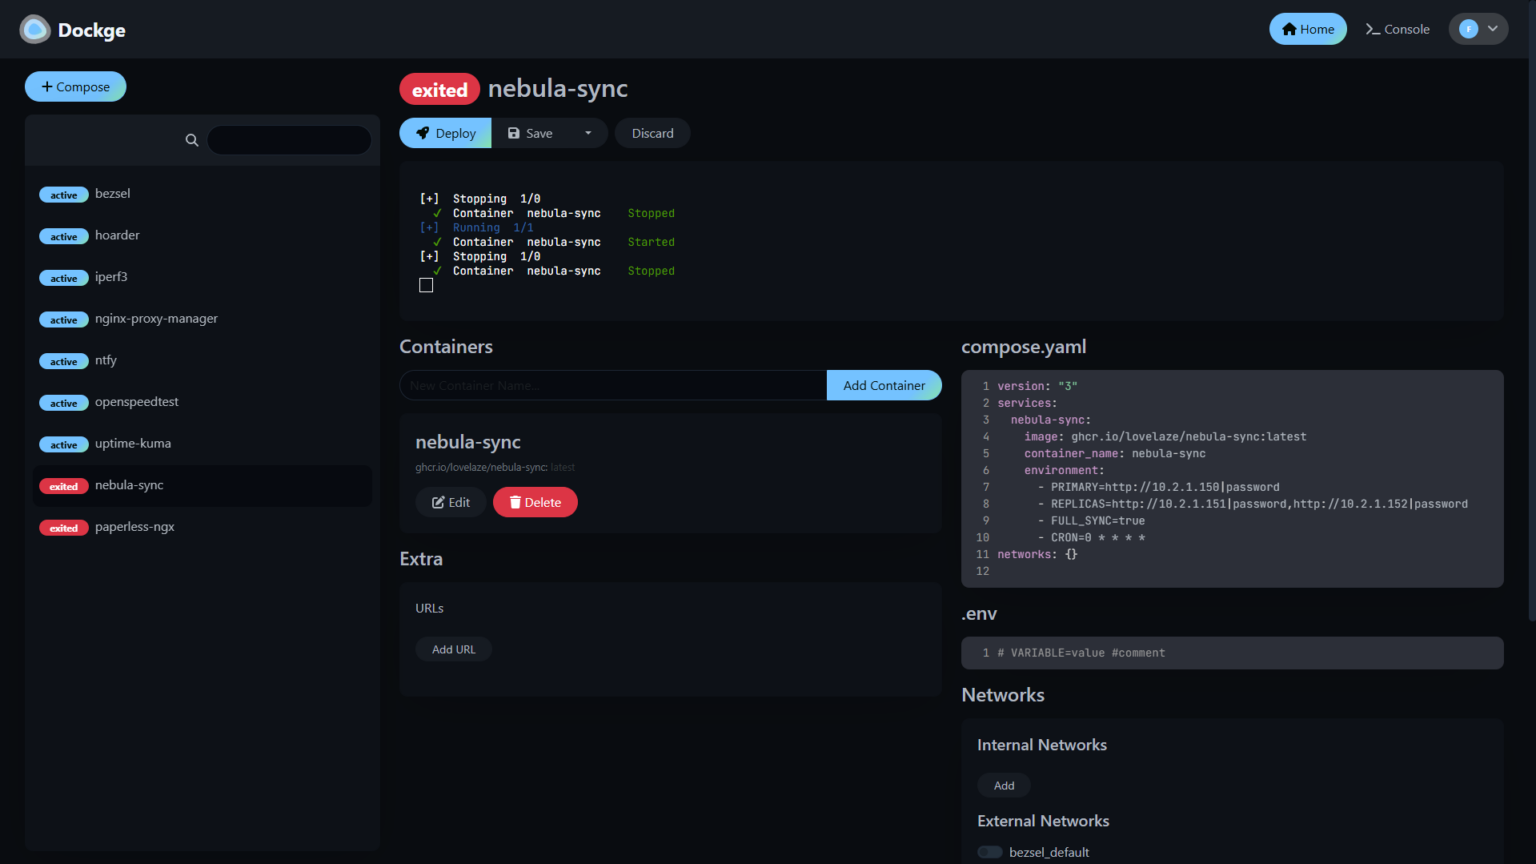Expand the profile chevron menu
Screen dimensions: 1536x864
[1491, 29]
